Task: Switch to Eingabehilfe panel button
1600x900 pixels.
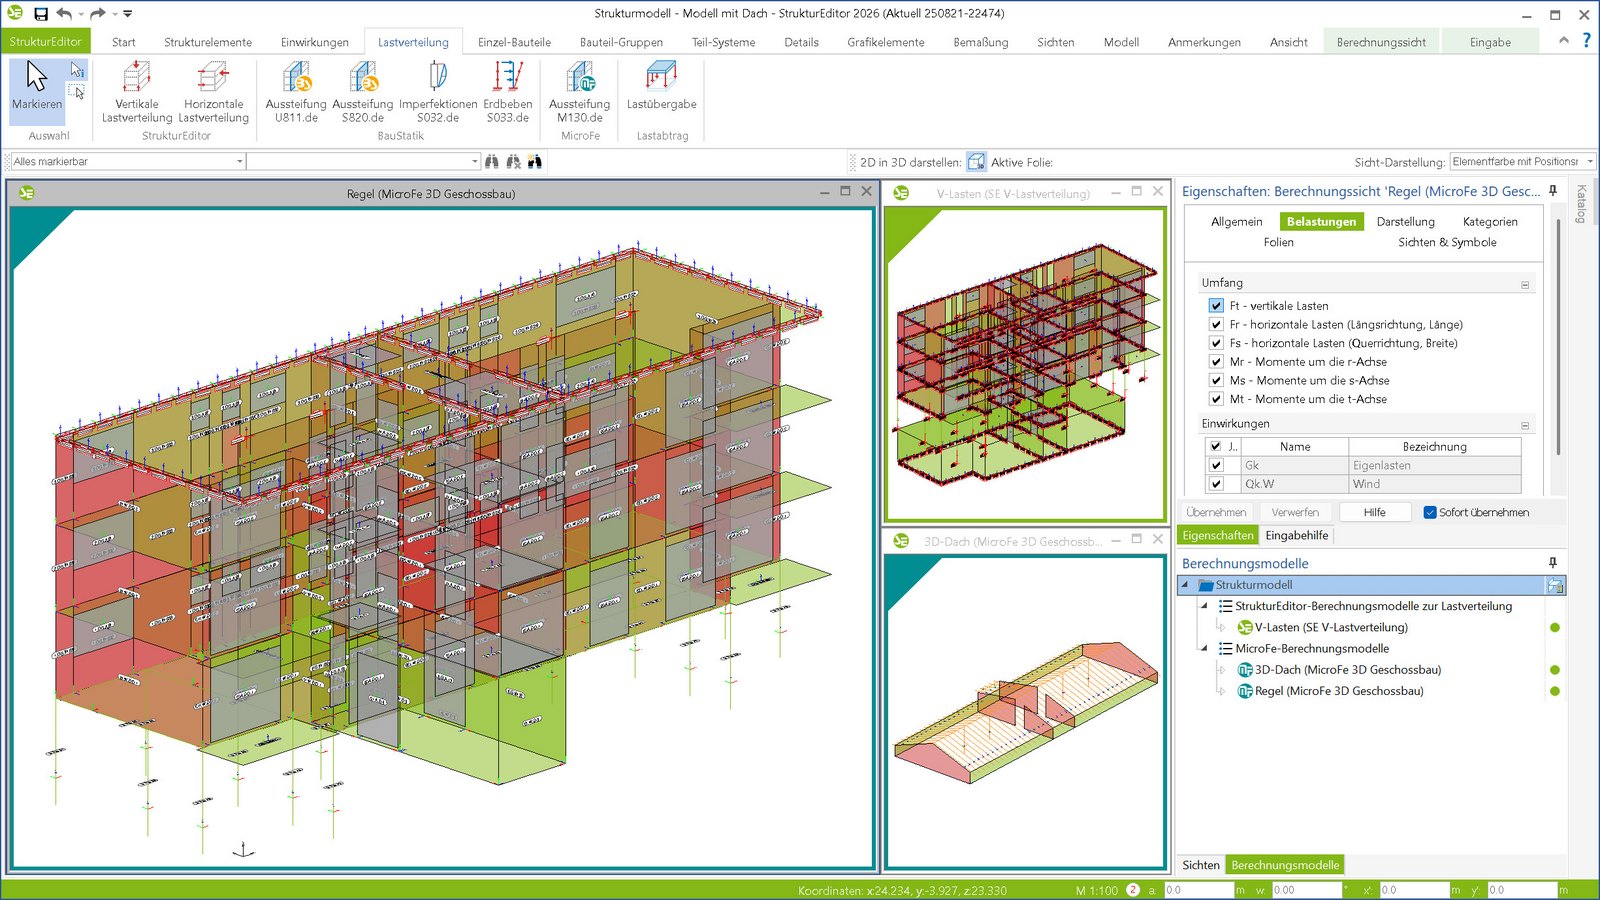Action: tap(1296, 535)
